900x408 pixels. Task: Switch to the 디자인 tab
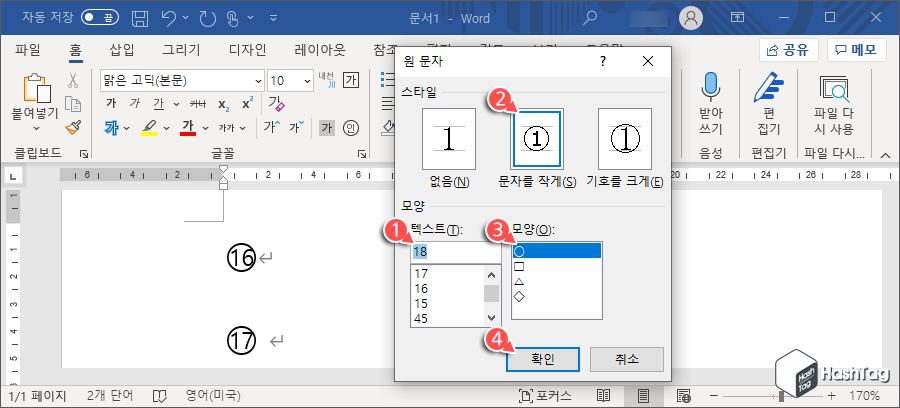pos(247,50)
